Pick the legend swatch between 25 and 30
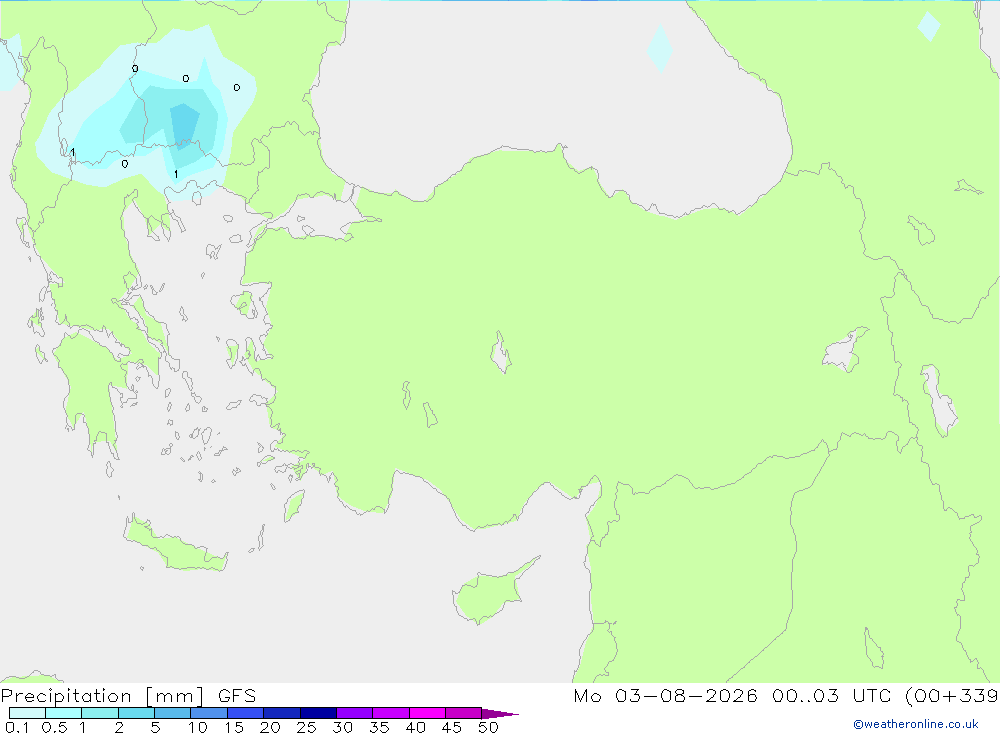The width and height of the screenshot is (1000, 733). pyautogui.click(x=318, y=713)
